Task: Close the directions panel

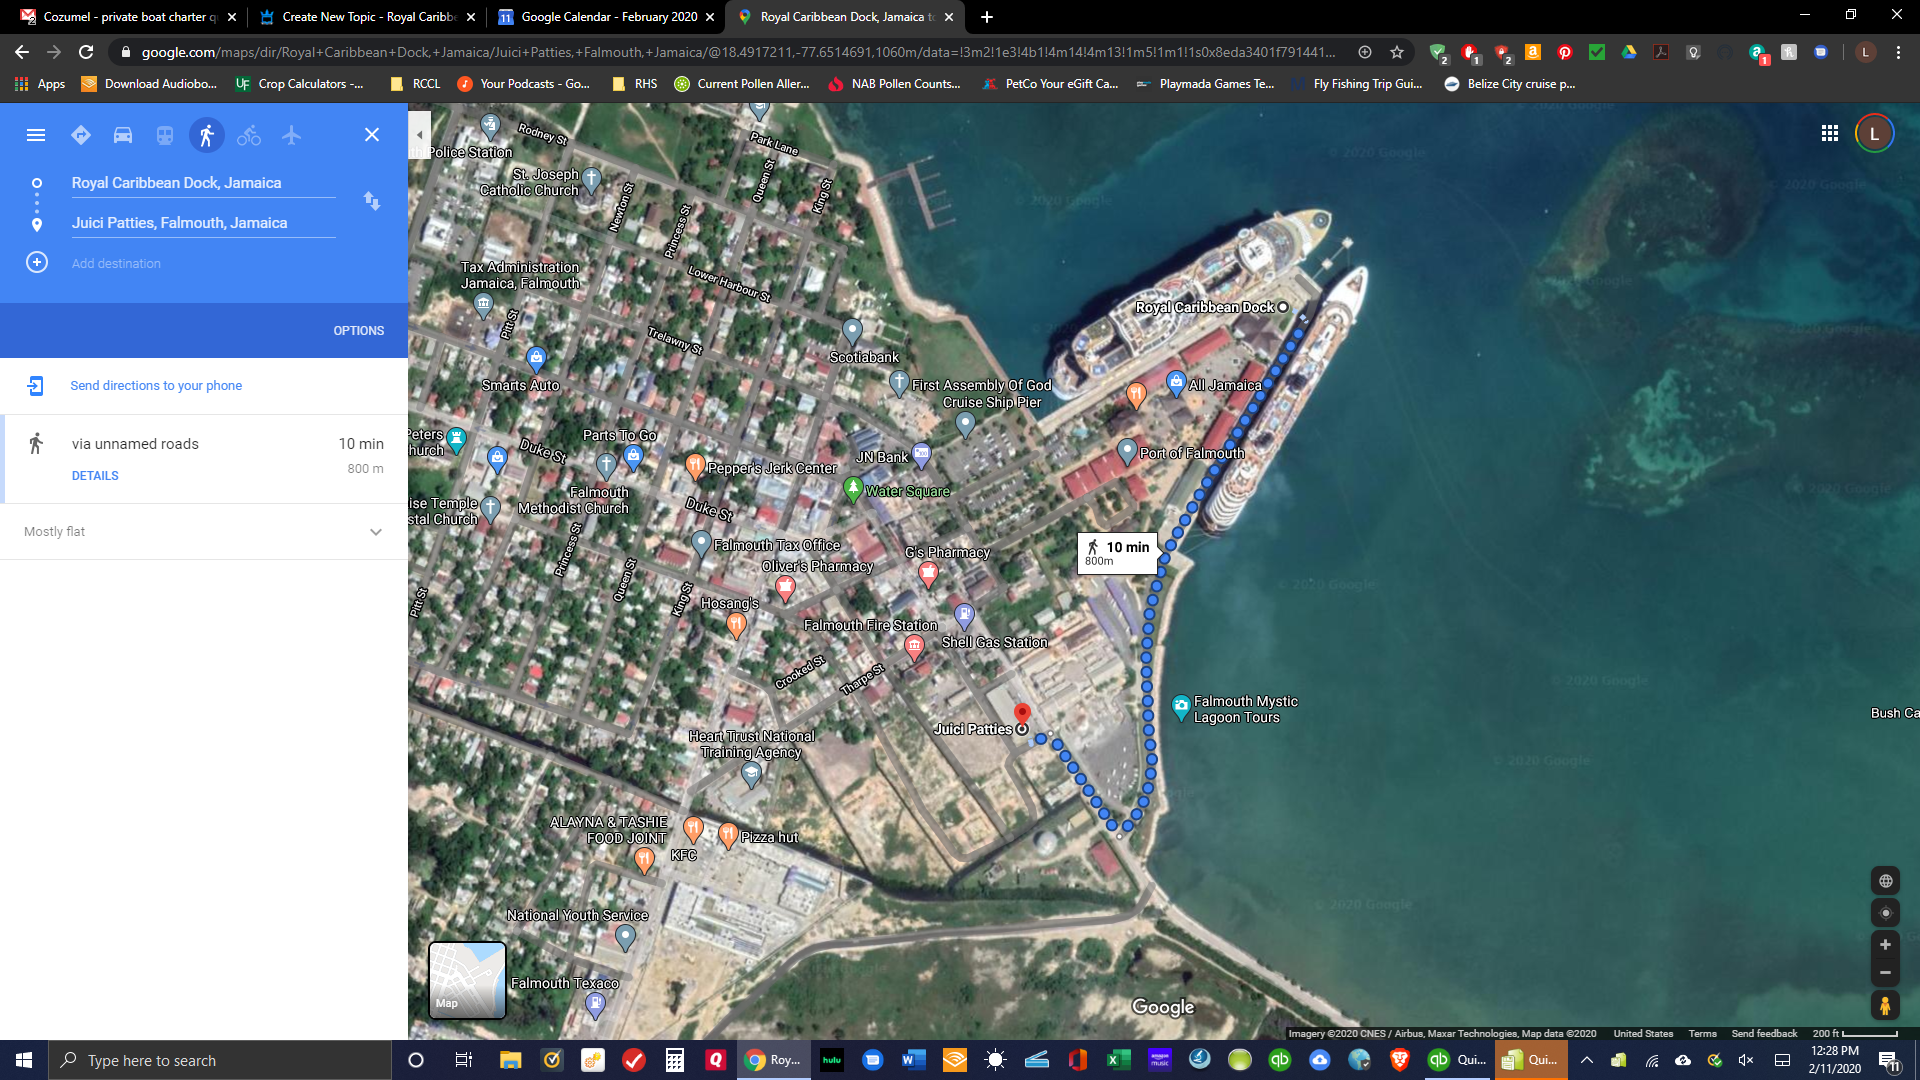Action: click(372, 135)
